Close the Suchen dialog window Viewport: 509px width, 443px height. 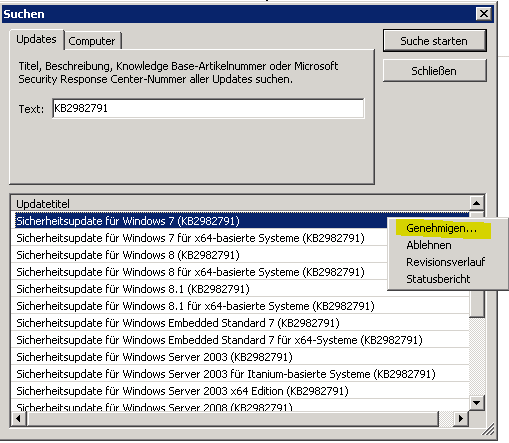coord(484,14)
